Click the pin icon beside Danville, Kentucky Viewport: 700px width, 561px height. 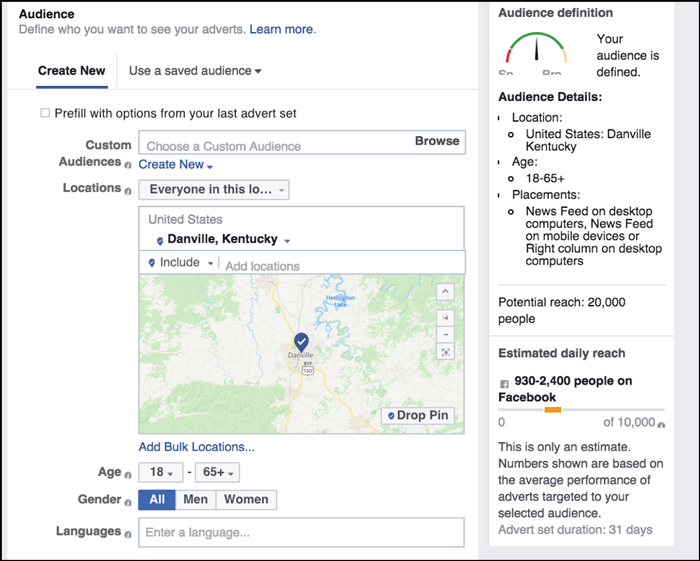(x=160, y=241)
